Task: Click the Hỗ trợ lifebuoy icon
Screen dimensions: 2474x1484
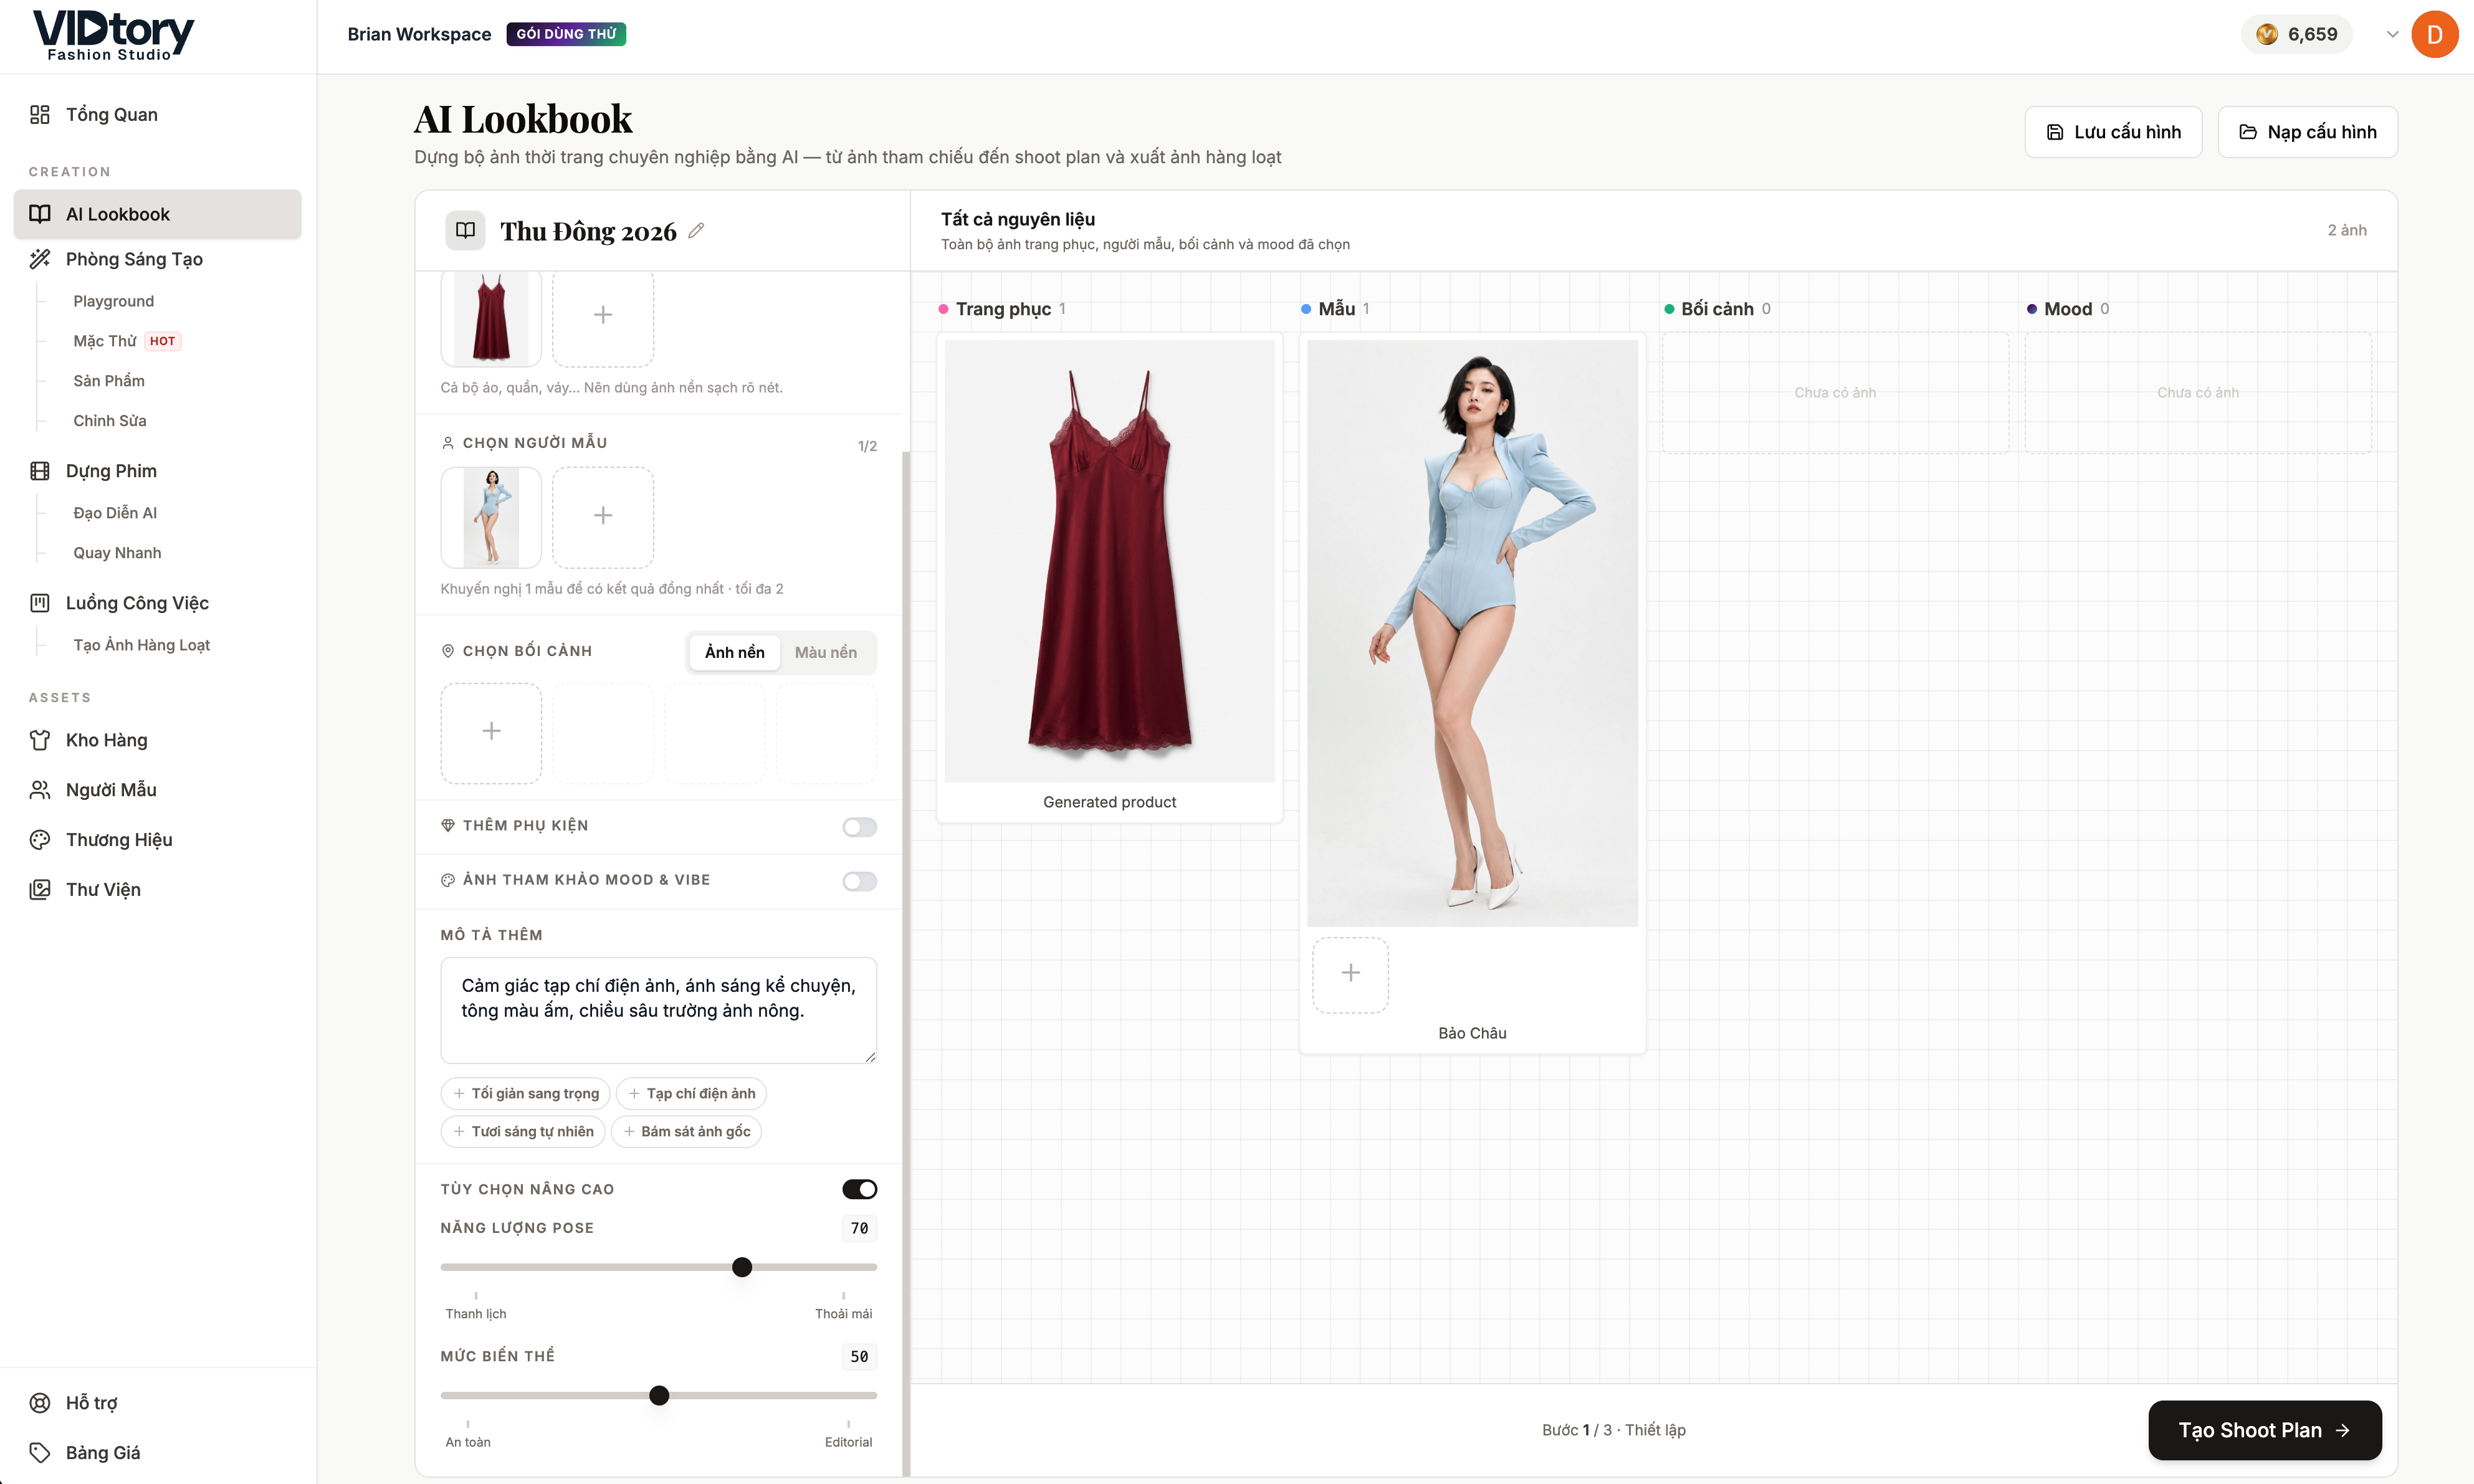Action: coord(40,1403)
